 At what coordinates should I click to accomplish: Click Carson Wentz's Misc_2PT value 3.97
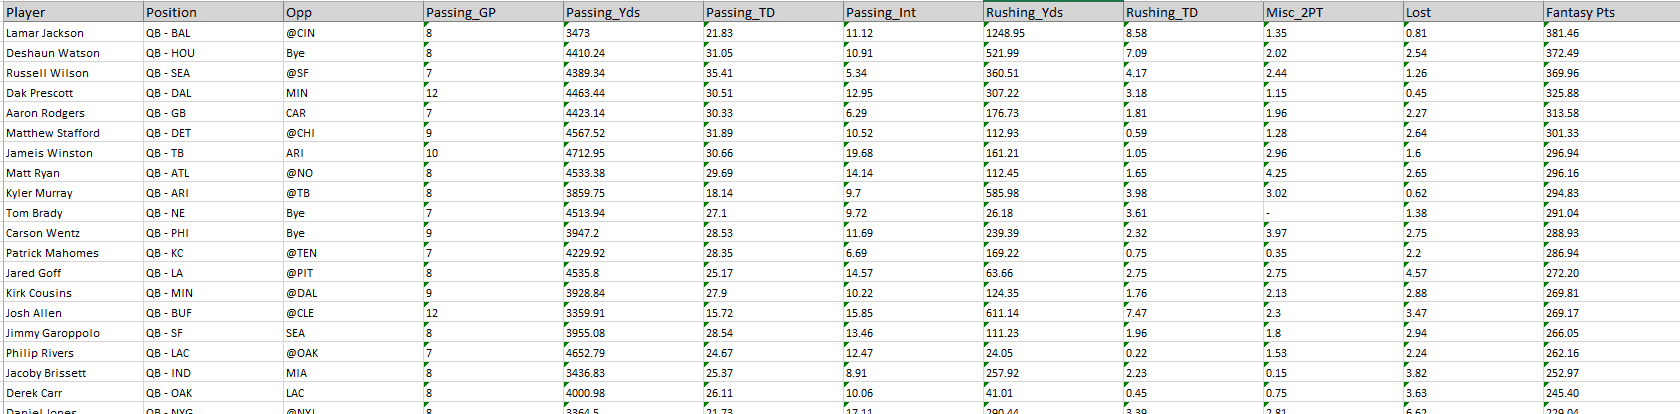tap(1333, 233)
